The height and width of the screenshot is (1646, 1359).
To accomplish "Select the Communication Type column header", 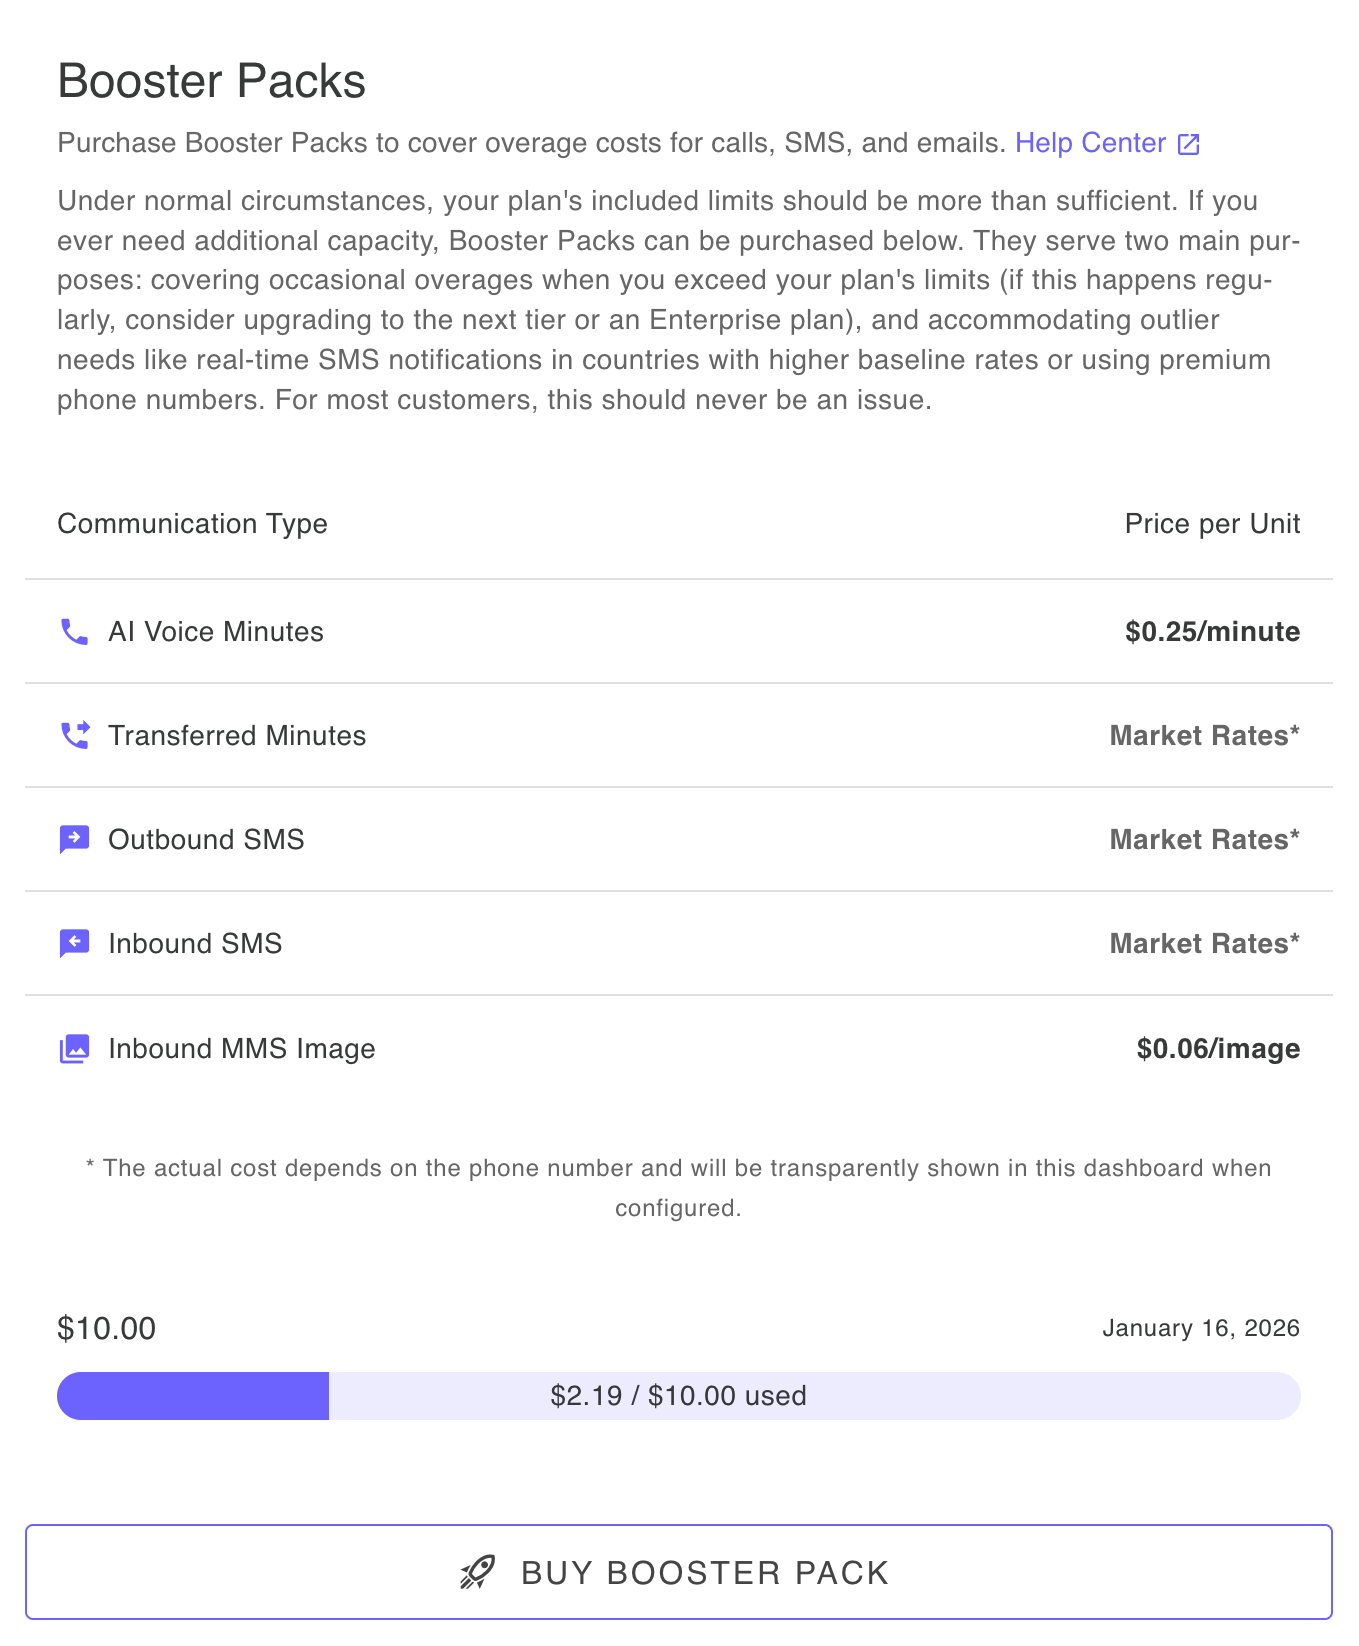I will pyautogui.click(x=192, y=523).
